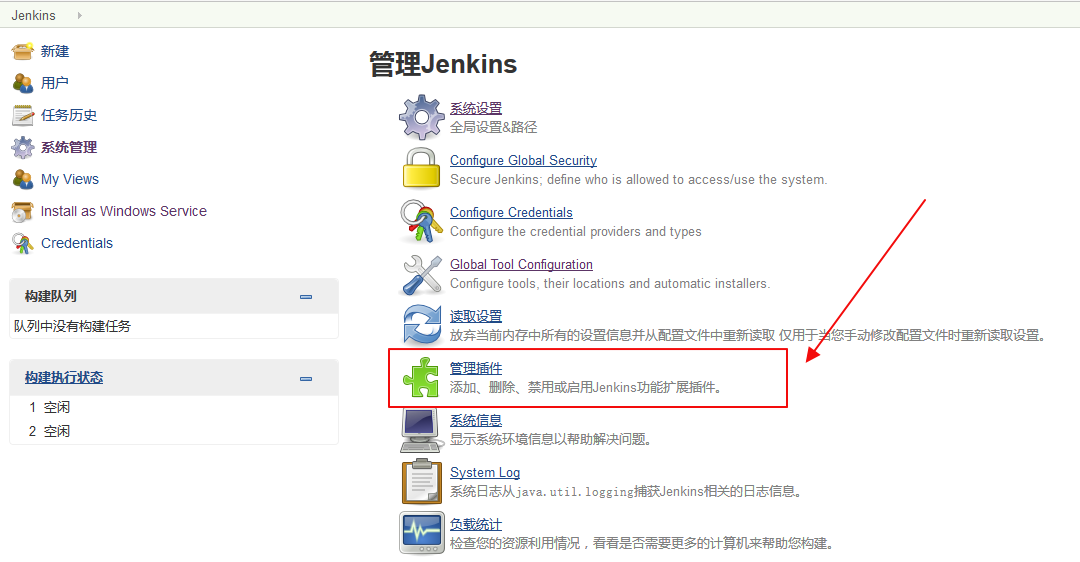Screen dimensions: 1080x562
Task: Open the 用户 link in sidebar
Action: pos(54,83)
